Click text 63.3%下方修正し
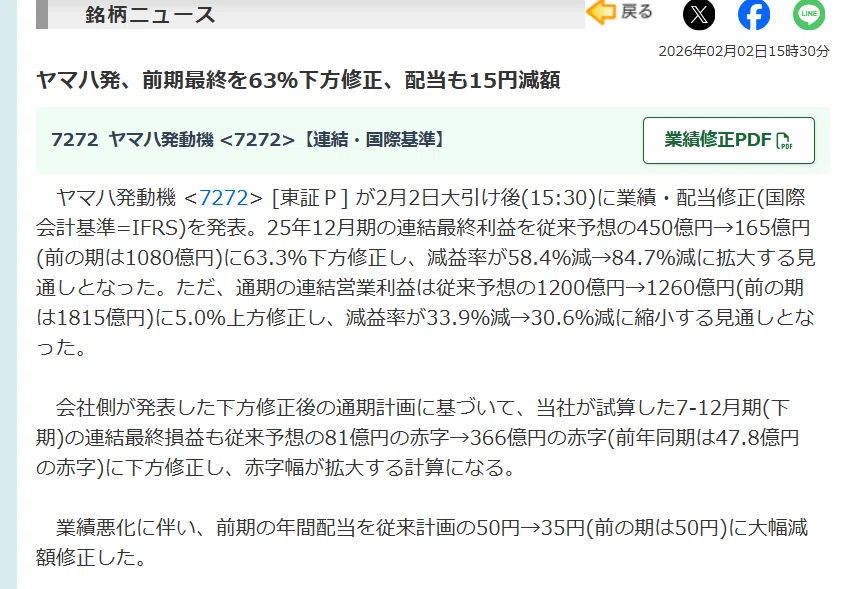Image resolution: width=849 pixels, height=589 pixels. tap(325, 258)
